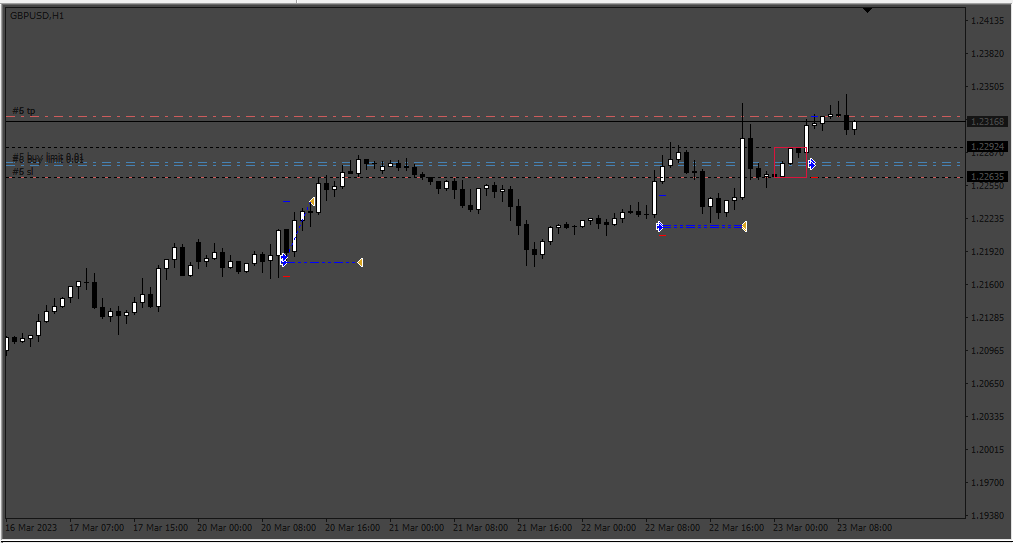Click the '17 Mar 07:00' time label

pos(96,527)
